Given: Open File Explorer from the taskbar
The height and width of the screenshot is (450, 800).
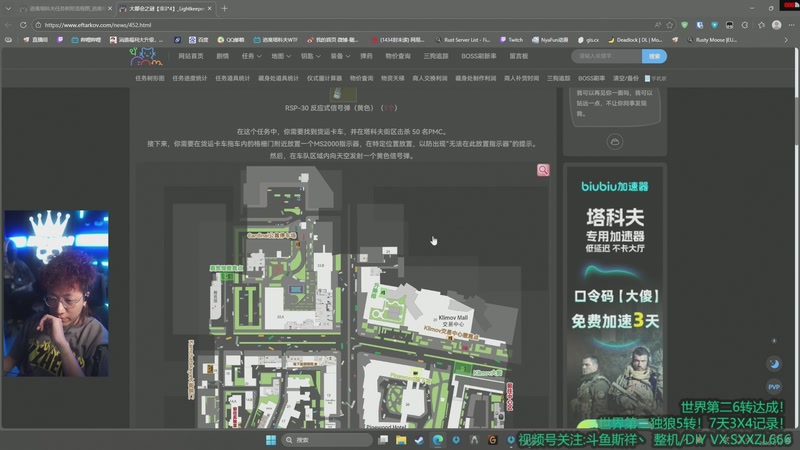Looking at the screenshot, I should [x=401, y=440].
